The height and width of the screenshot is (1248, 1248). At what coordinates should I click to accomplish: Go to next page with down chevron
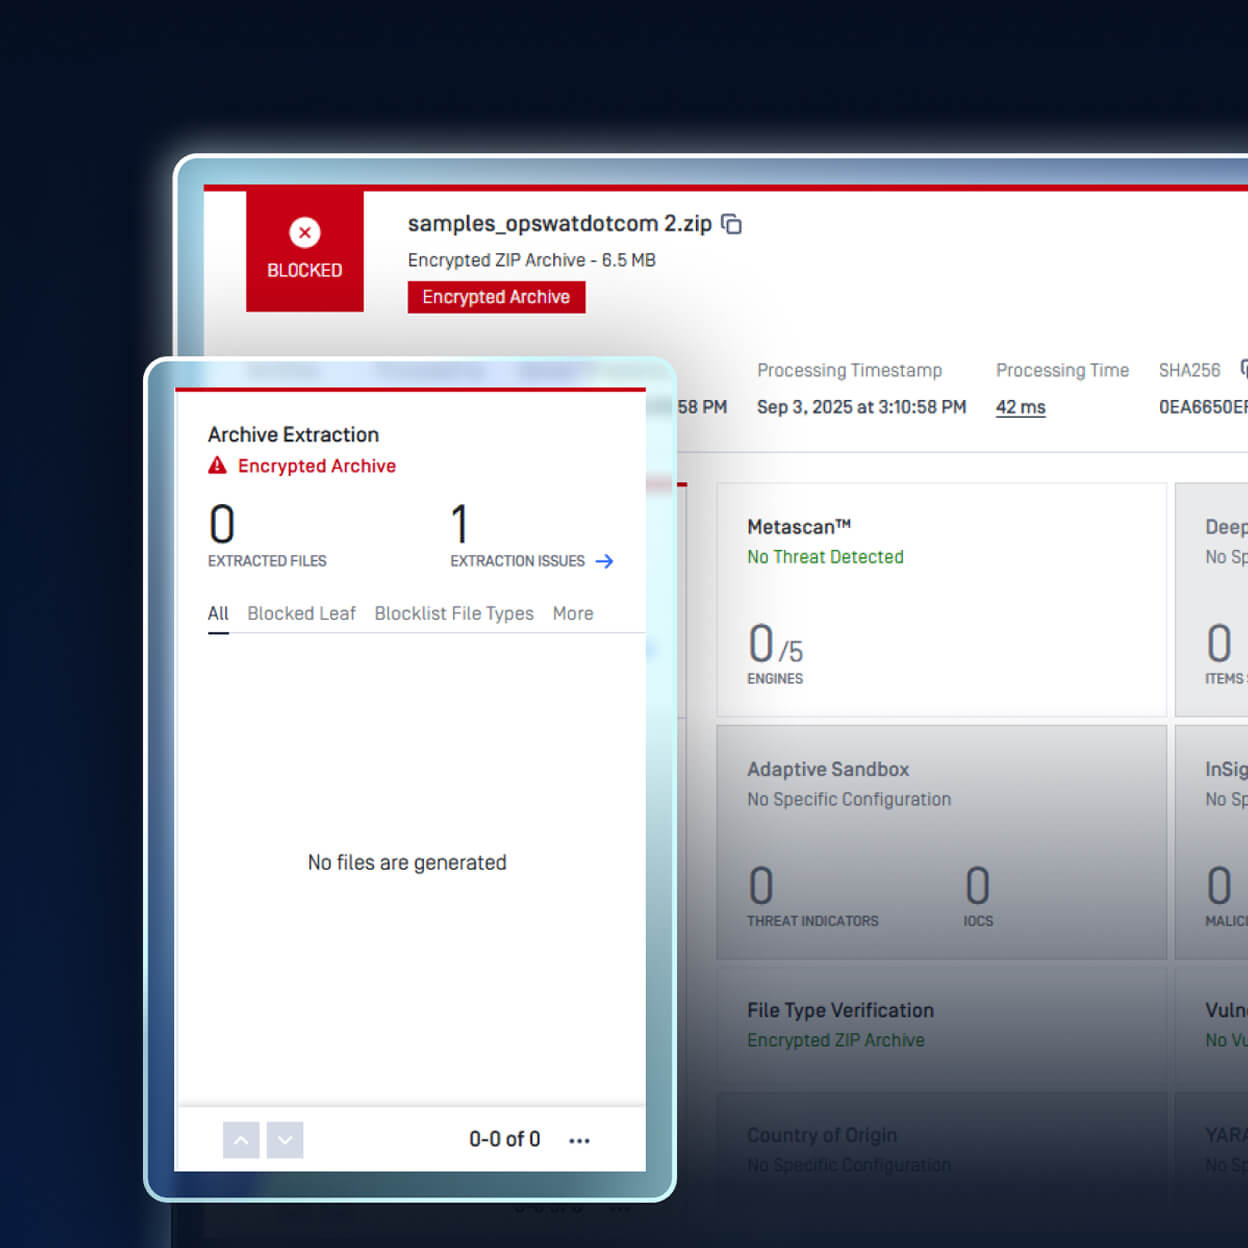(x=285, y=1140)
